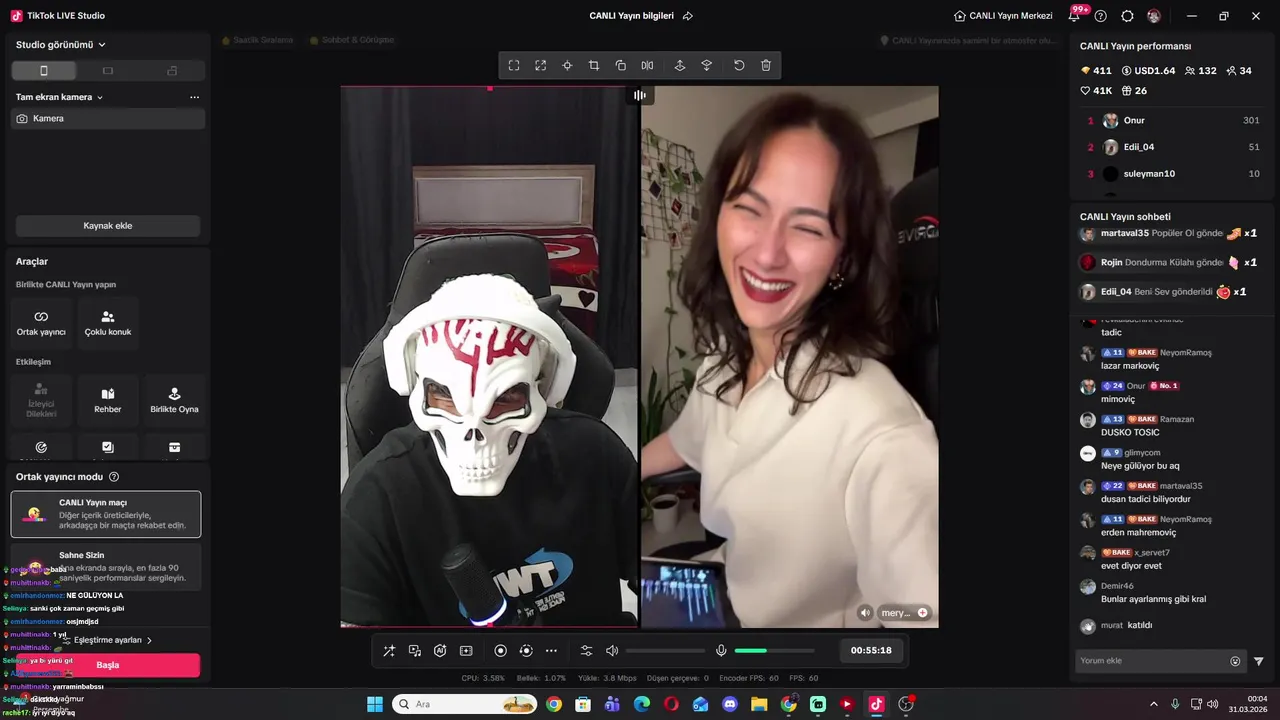Image resolution: width=1280 pixels, height=720 pixels.
Task: Mute the speaker output
Action: tap(612, 651)
